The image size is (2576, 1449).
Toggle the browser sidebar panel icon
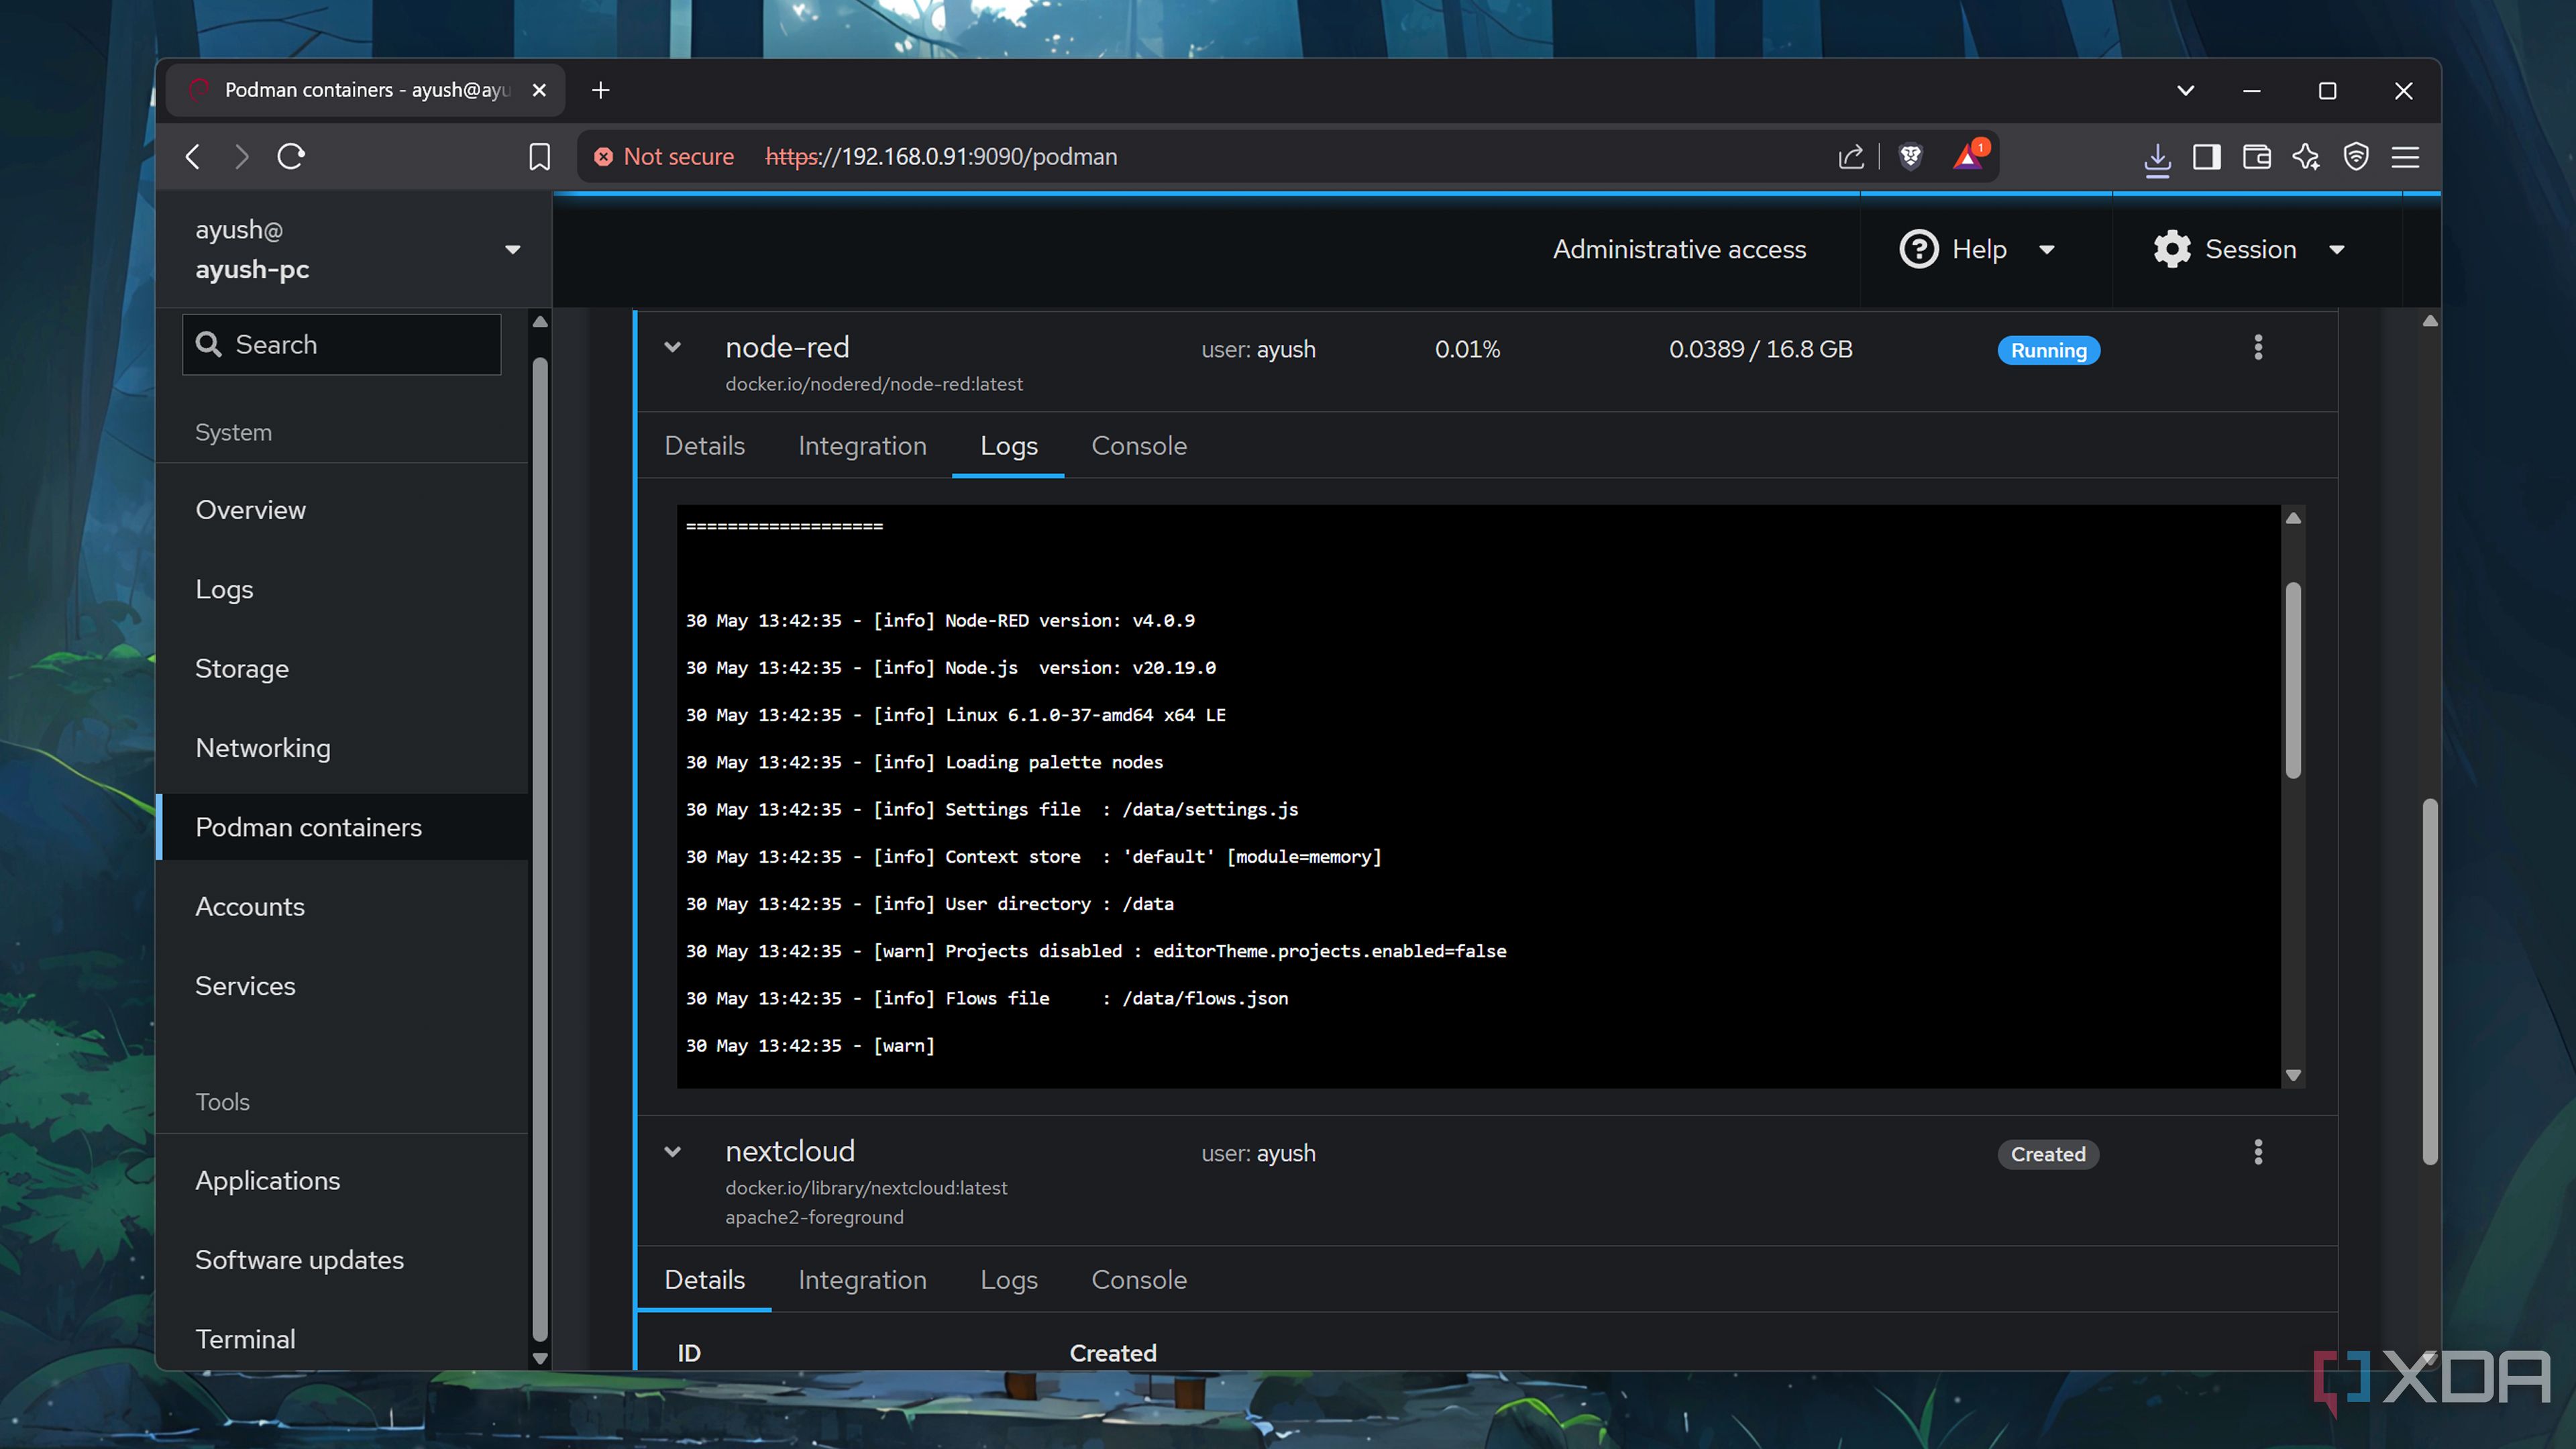[2206, 157]
